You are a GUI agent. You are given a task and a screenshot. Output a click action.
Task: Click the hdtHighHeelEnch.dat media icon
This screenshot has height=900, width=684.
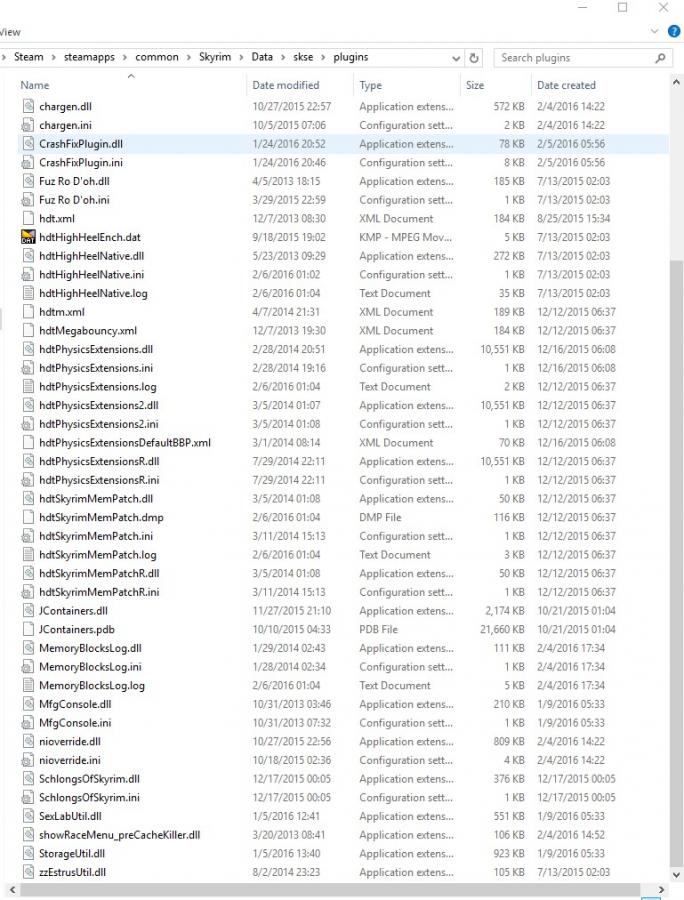(28, 237)
